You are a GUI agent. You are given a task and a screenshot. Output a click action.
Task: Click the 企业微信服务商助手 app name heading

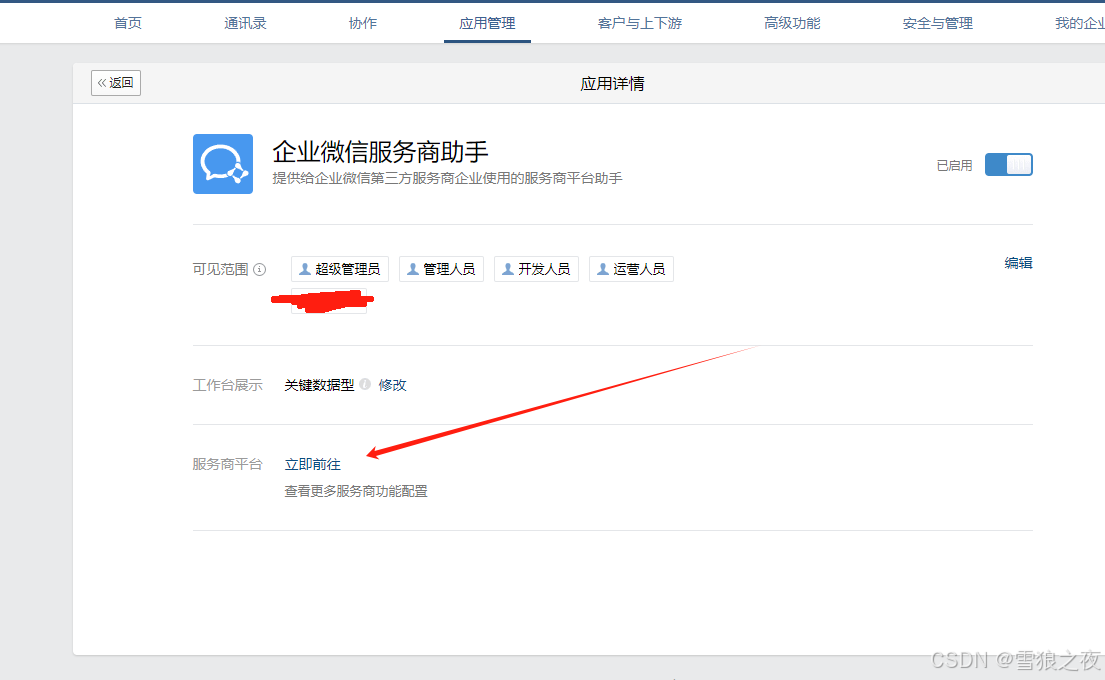click(381, 152)
